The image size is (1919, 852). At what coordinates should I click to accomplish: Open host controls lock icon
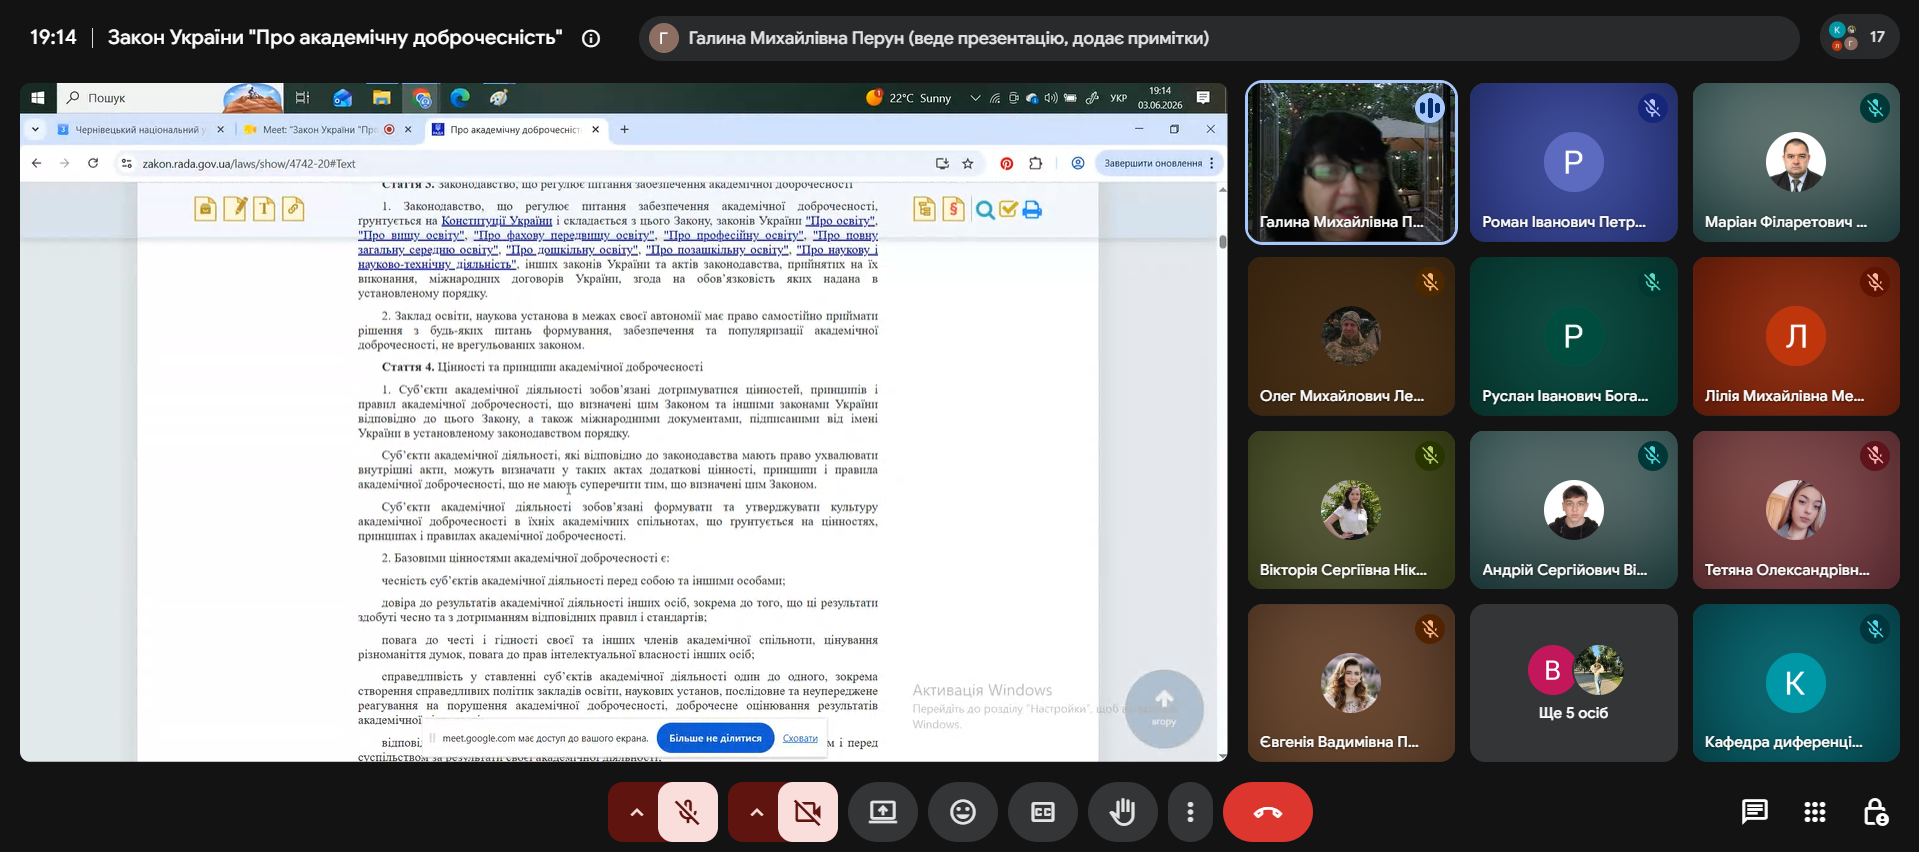(x=1876, y=812)
